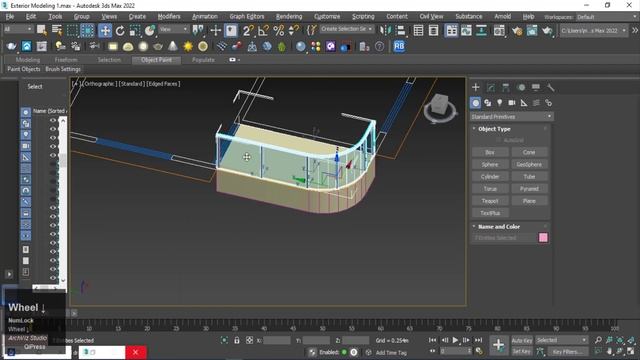Click the Select and Manipulate icon
Image resolution: width=640 pixels, height=360 pixels.
click(216, 30)
